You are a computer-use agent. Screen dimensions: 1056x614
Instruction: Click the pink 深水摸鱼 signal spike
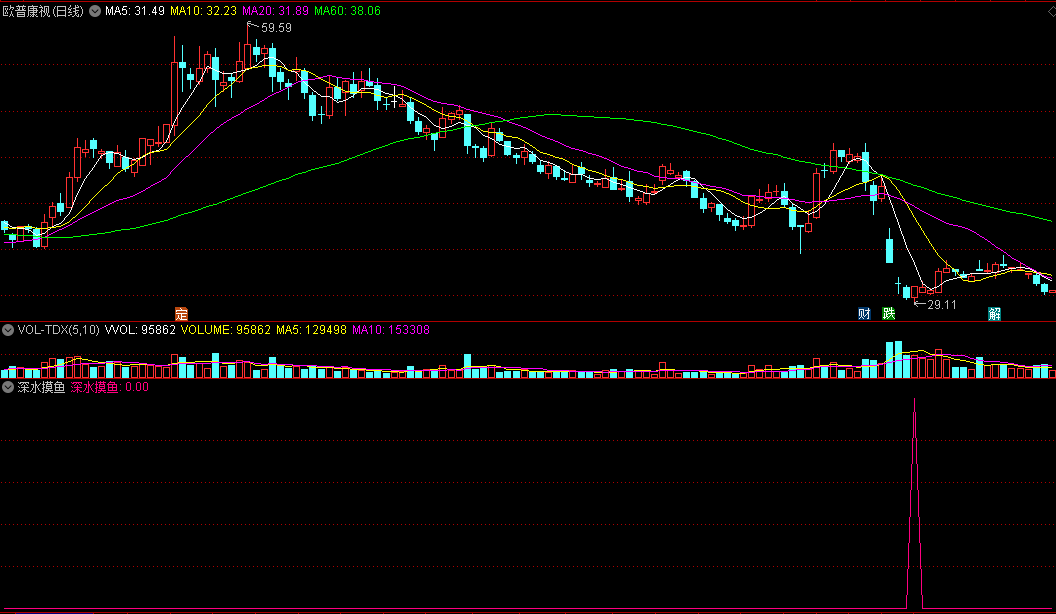coord(915,504)
